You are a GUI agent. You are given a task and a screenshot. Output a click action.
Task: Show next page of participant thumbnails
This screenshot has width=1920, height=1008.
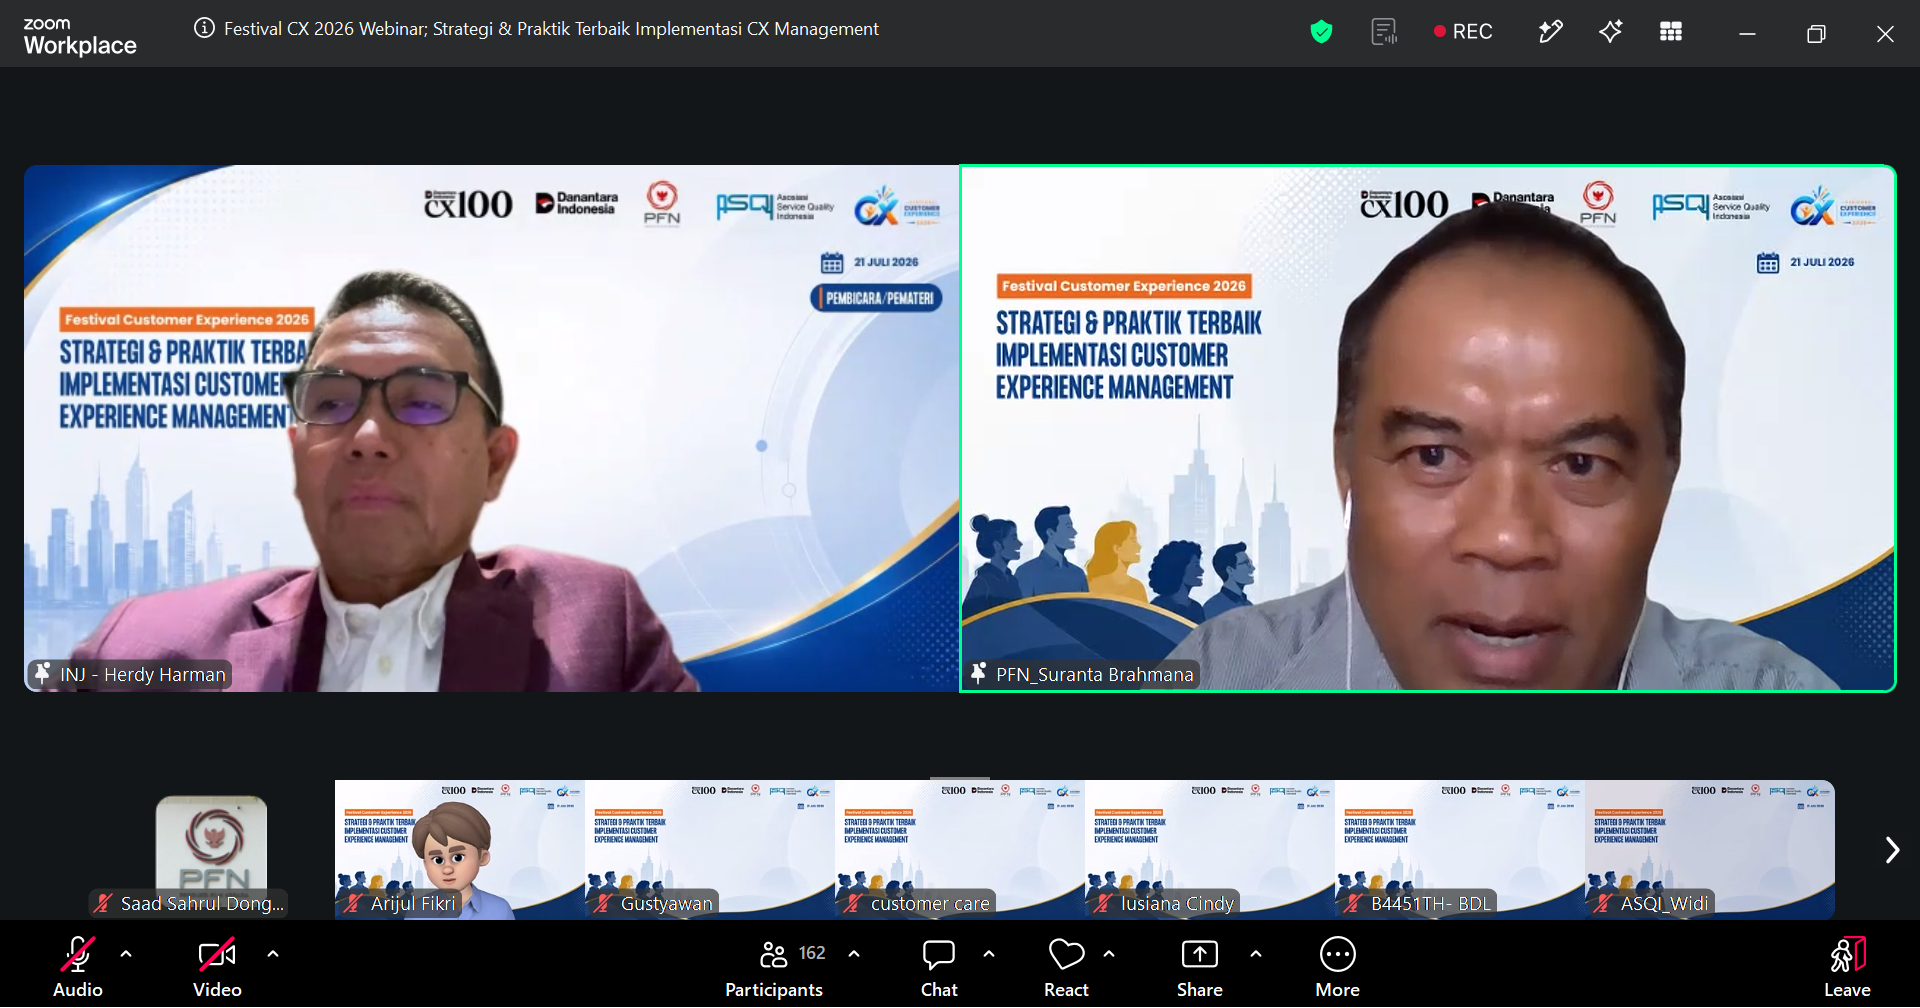click(1892, 850)
